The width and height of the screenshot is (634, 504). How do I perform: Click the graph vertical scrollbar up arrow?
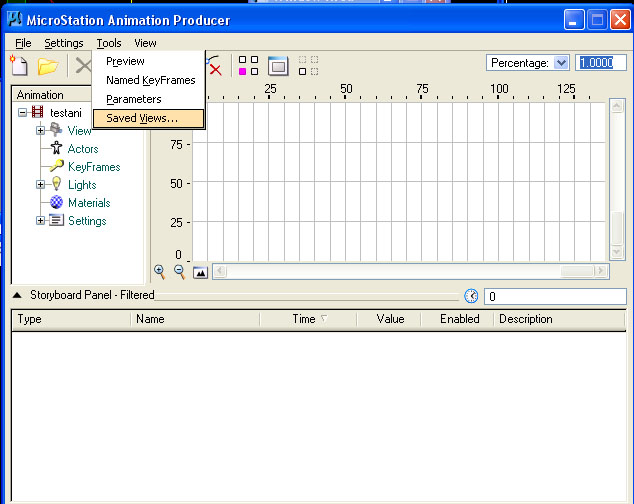617,106
